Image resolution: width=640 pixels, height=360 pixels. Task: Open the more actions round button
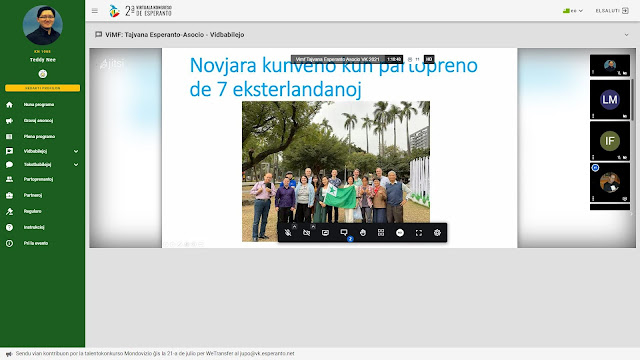pos(400,233)
